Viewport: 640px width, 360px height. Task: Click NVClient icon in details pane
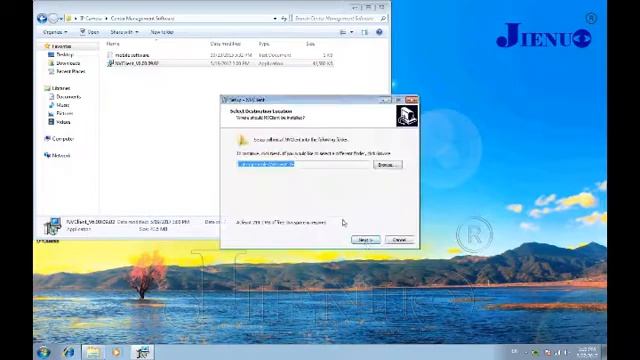[53, 226]
